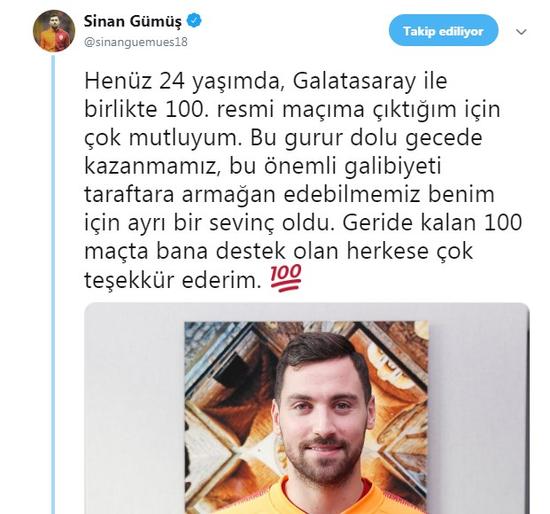Click tweet line mentioning 100. resmi maçıma
This screenshot has width=550, height=514.
(x=292, y=110)
